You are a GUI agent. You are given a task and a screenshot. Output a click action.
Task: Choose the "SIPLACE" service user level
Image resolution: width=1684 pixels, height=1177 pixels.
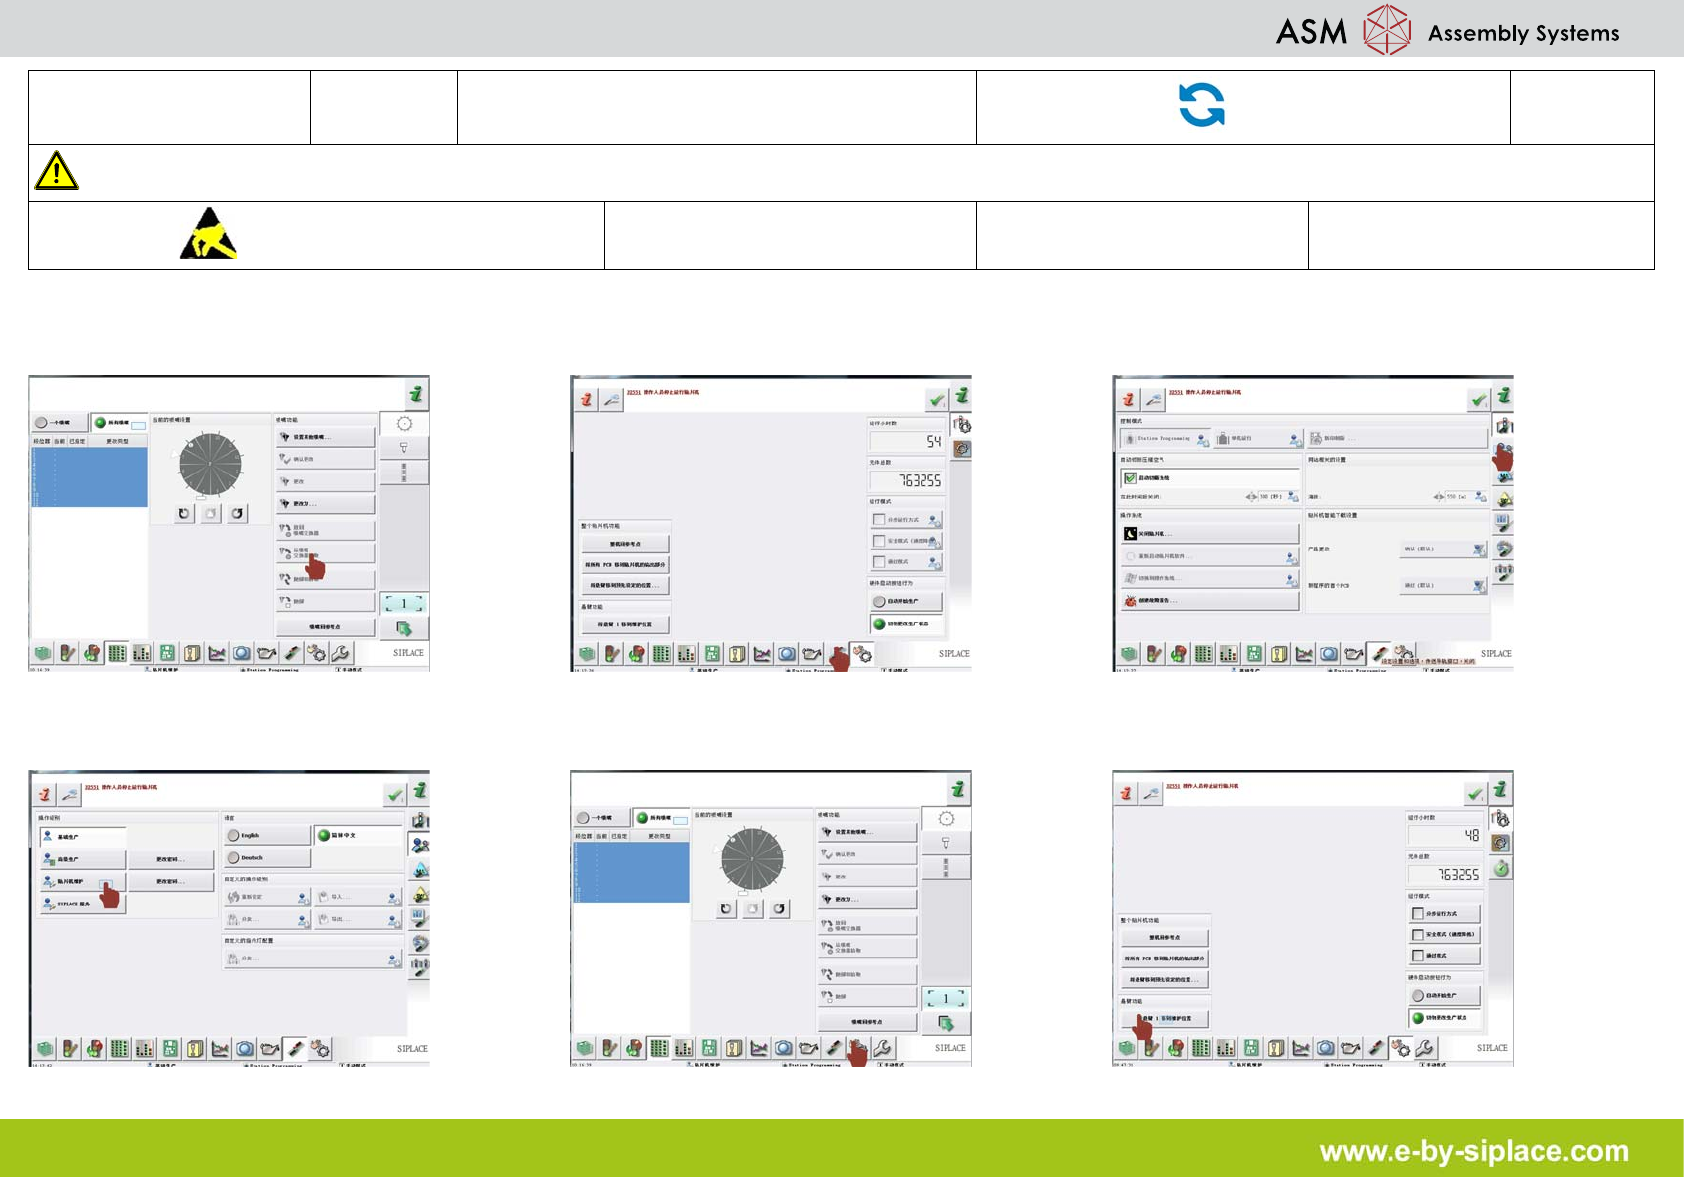[x=83, y=904]
